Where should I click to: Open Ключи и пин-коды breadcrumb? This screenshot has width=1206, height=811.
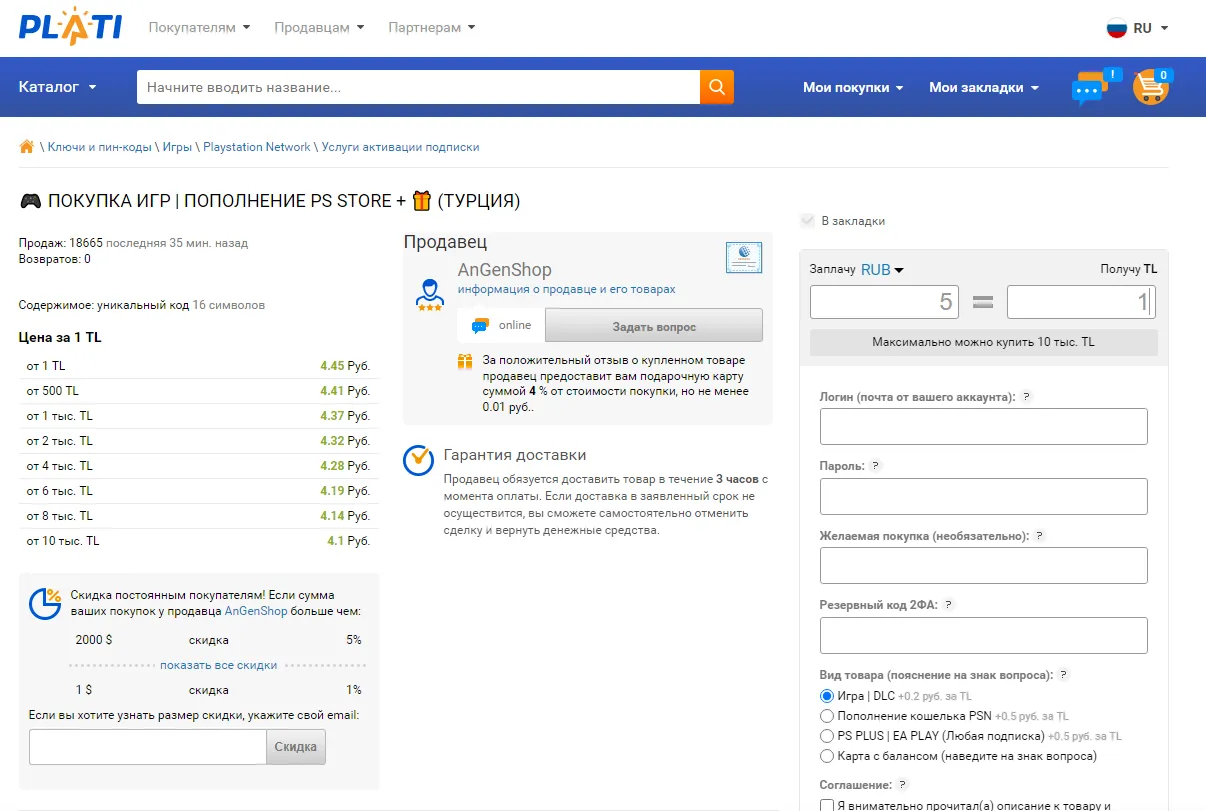[99, 147]
